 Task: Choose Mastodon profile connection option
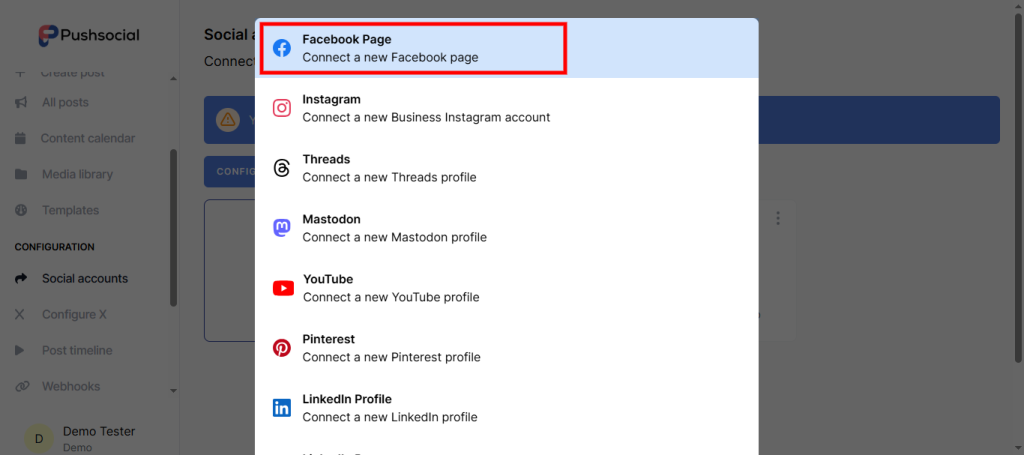point(507,228)
